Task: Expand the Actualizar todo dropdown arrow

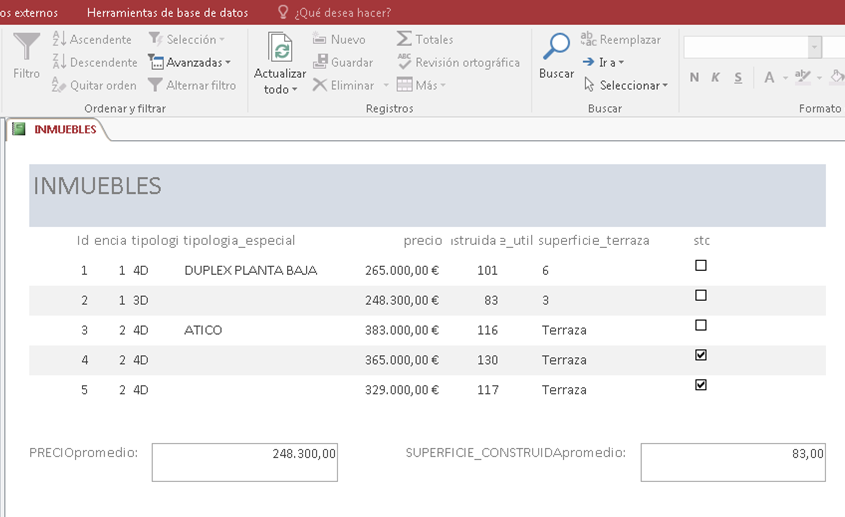Action: pyautogui.click(x=294, y=89)
